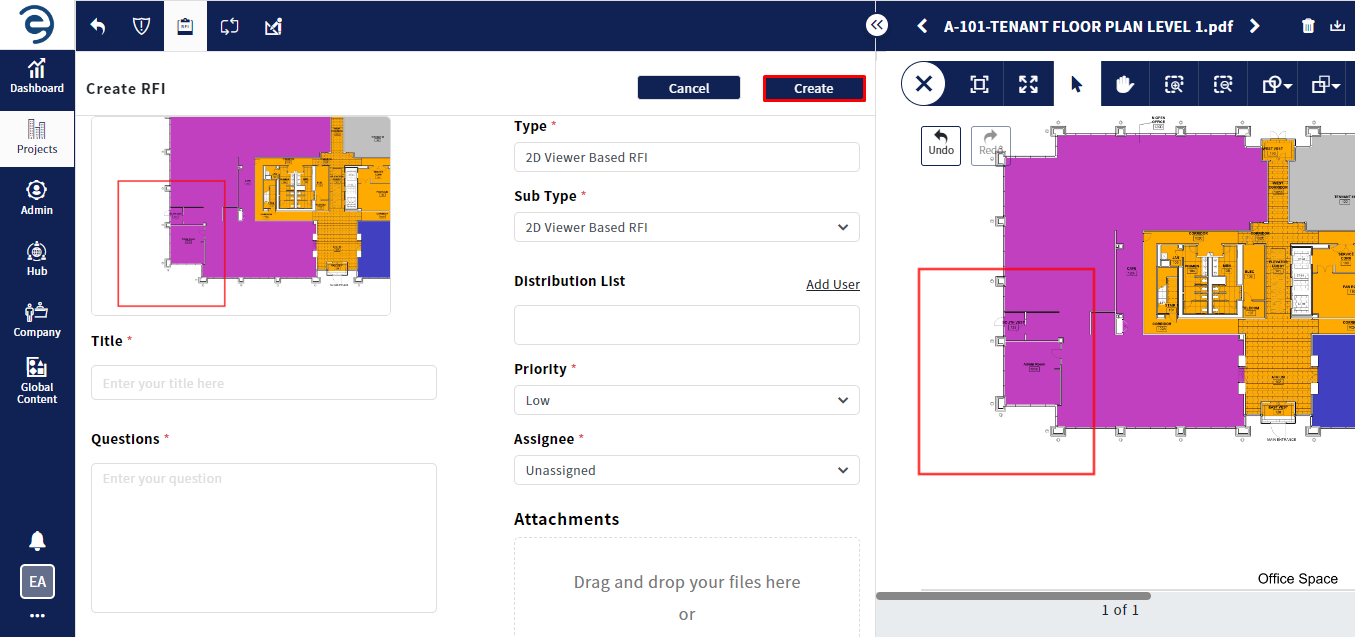Image resolution: width=1355 pixels, height=637 pixels.
Task: Open the Admin section in sidebar
Action: tap(37, 198)
